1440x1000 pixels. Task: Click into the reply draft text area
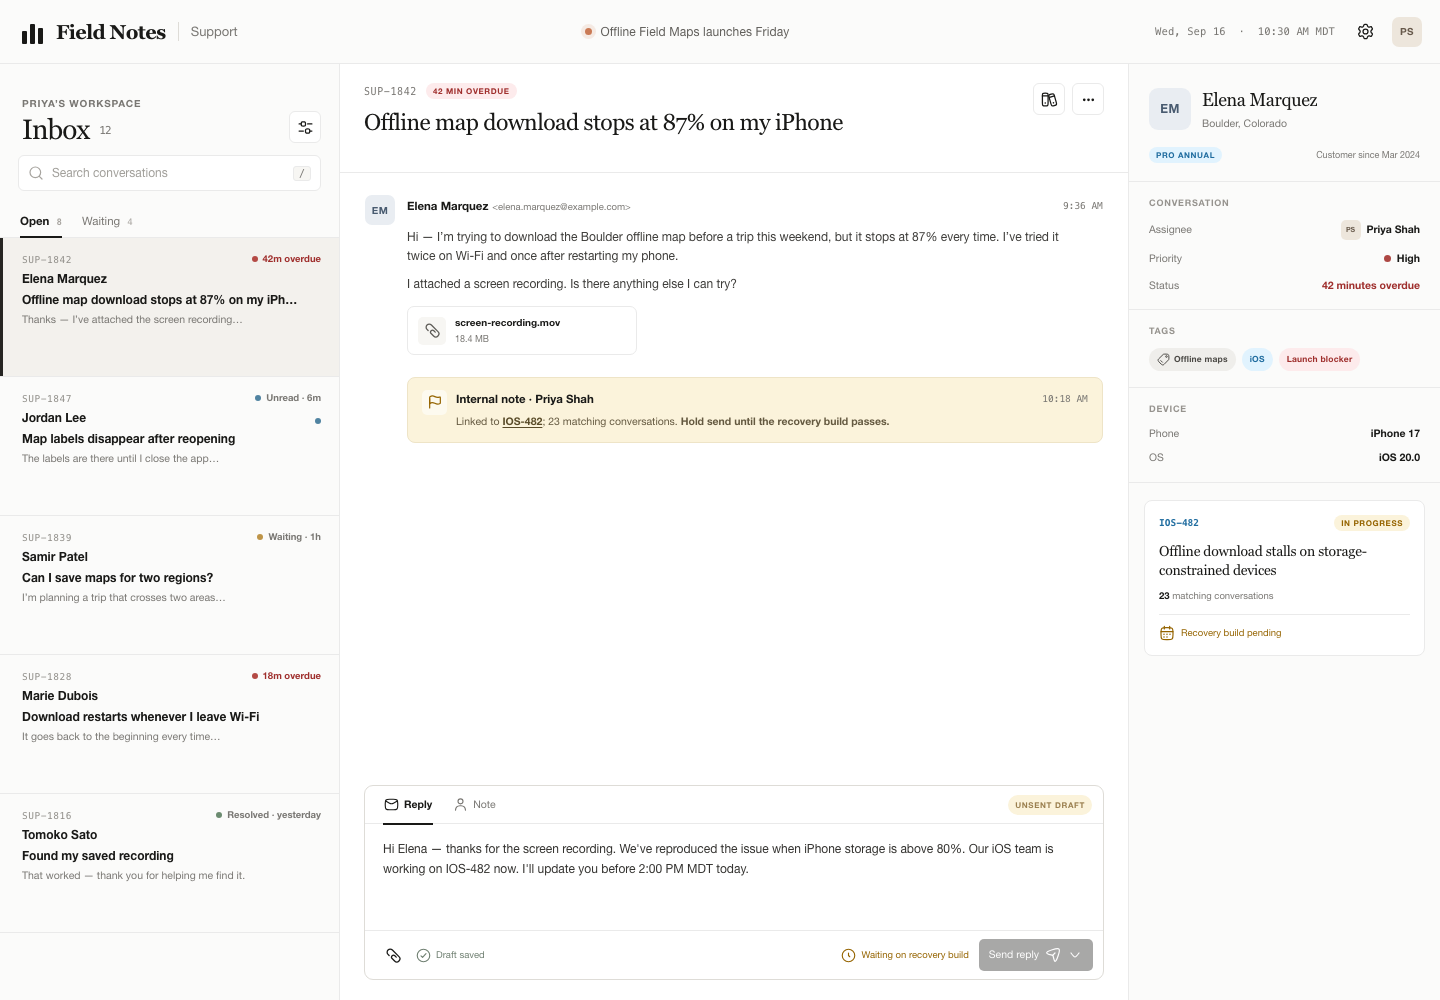click(734, 876)
